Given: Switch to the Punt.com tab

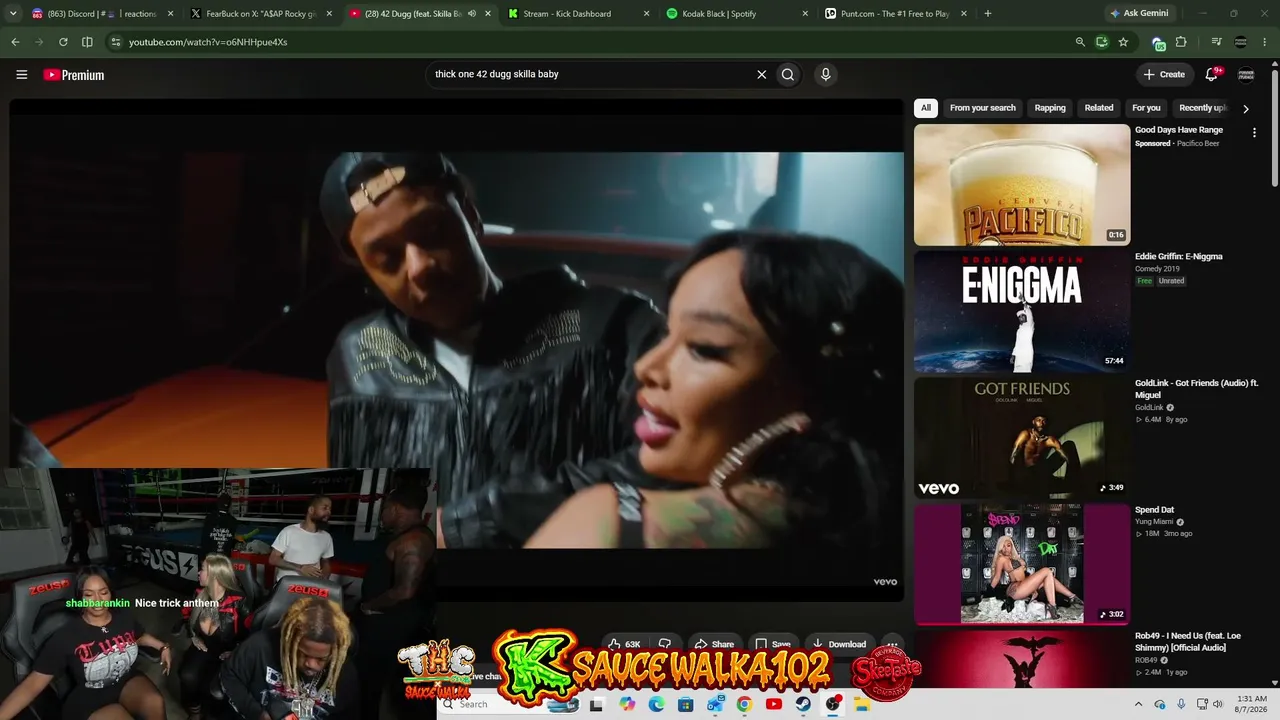Looking at the screenshot, I should 896,14.
